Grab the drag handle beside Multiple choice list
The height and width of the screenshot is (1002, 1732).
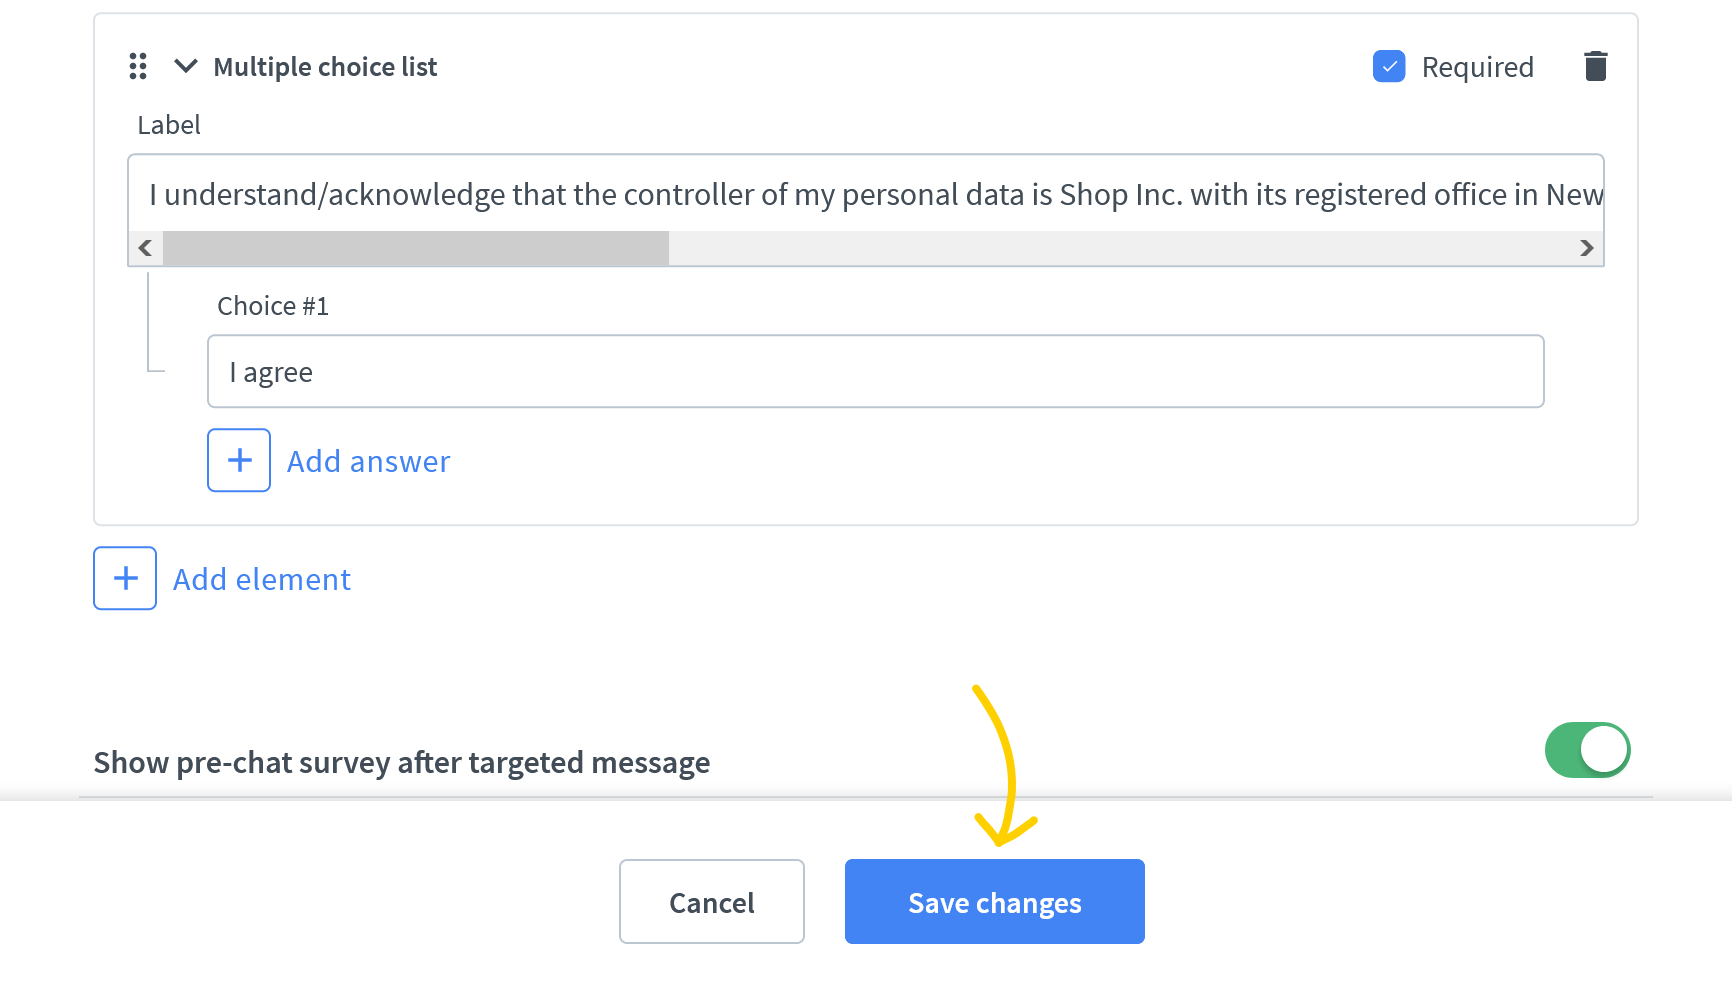pyautogui.click(x=137, y=66)
